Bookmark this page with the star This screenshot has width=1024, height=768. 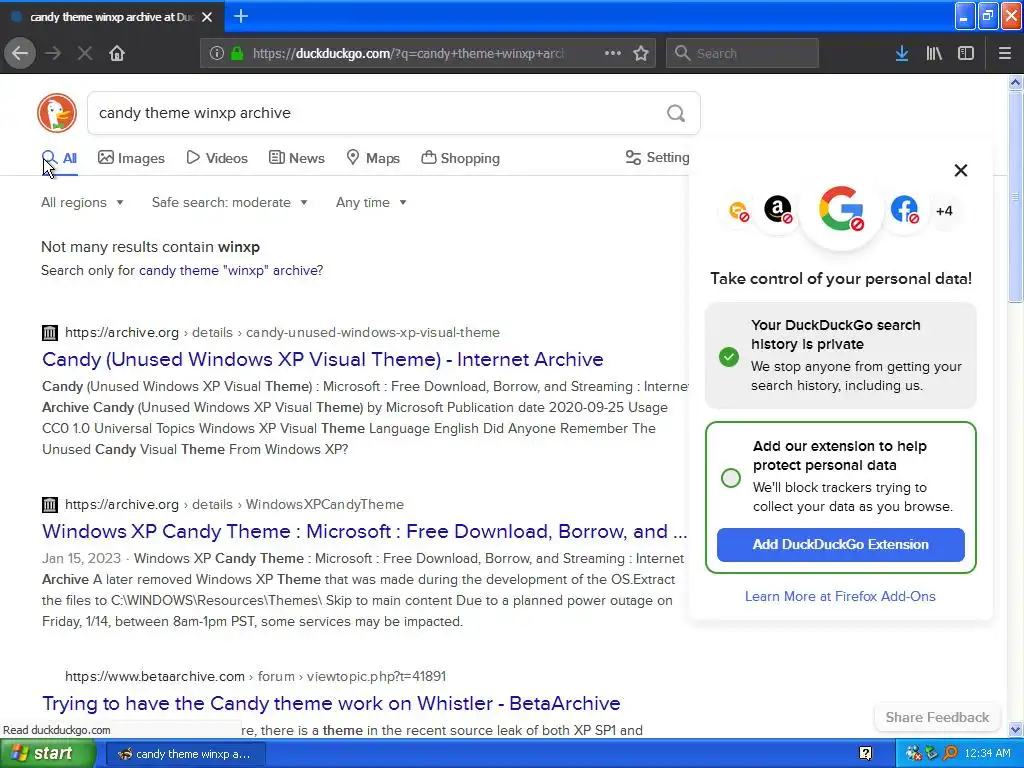tap(641, 54)
